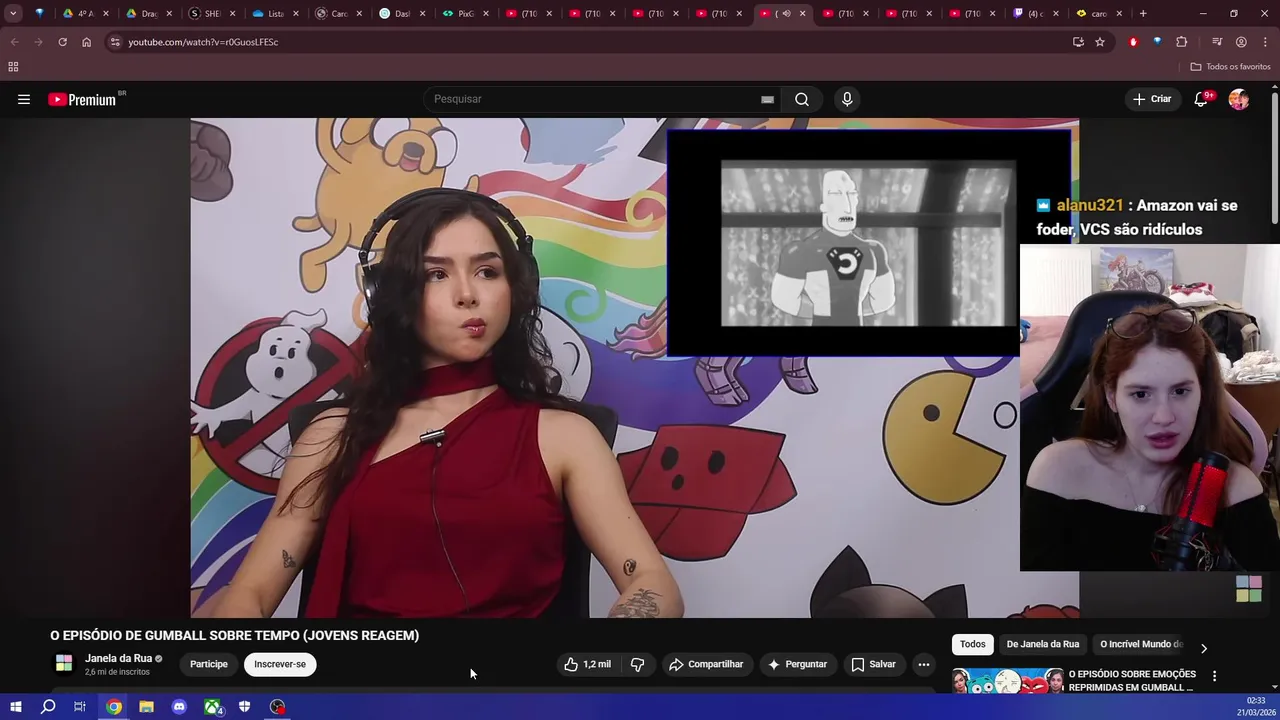The image size is (1280, 720).
Task: Open the Chrome tab search dropdown
Action: pyautogui.click(x=13, y=13)
